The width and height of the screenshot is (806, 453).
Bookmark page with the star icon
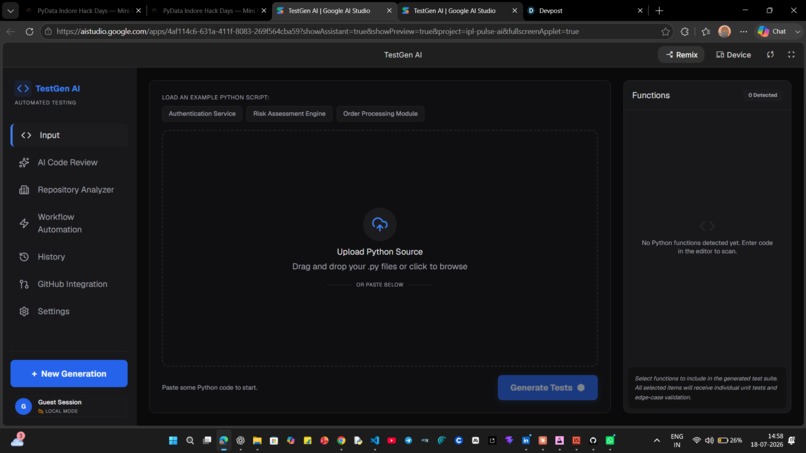[666, 31]
